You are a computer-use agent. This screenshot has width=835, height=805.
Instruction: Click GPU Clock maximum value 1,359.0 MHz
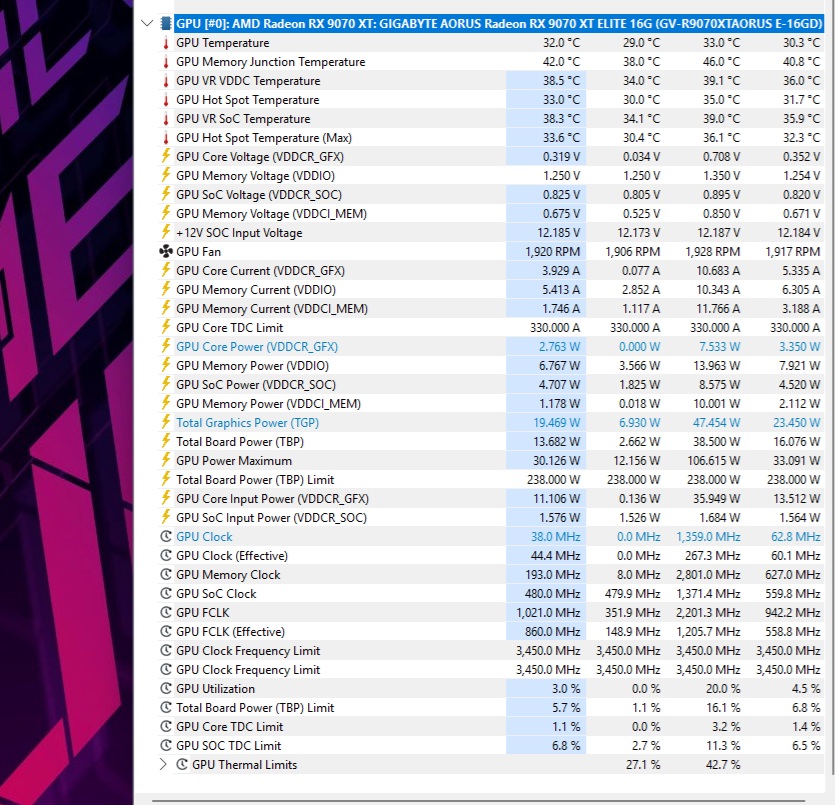708,537
